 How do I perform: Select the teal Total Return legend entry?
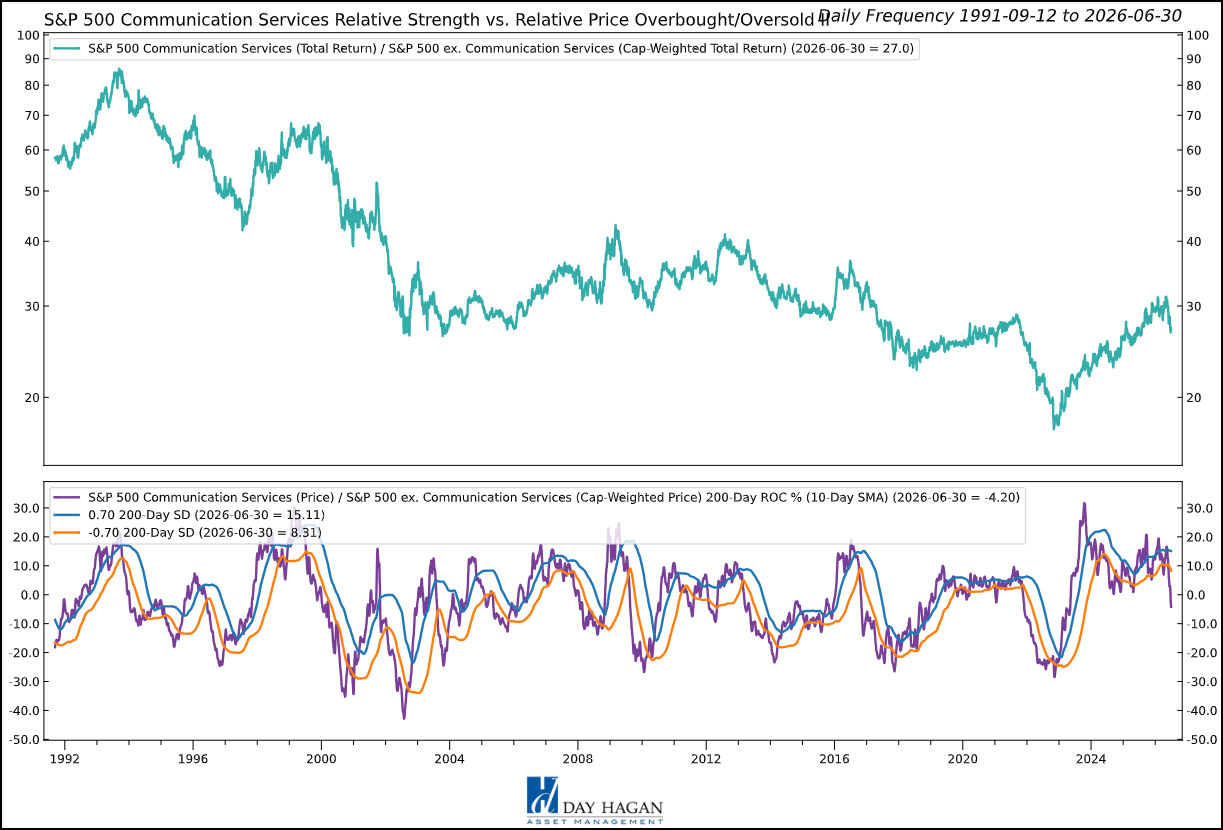[484, 47]
